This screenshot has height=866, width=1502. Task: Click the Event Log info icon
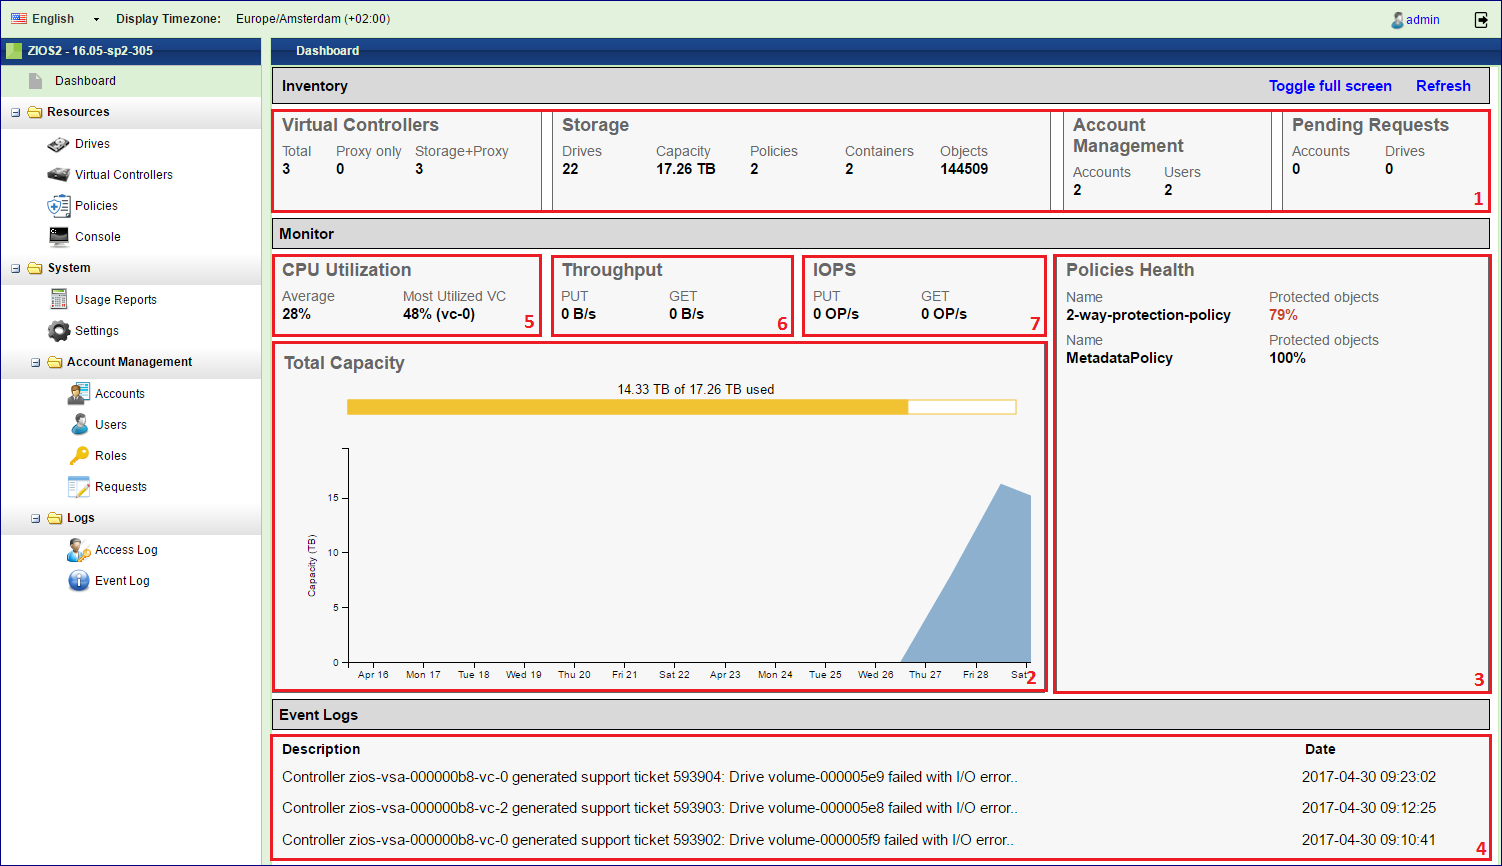[x=79, y=581]
